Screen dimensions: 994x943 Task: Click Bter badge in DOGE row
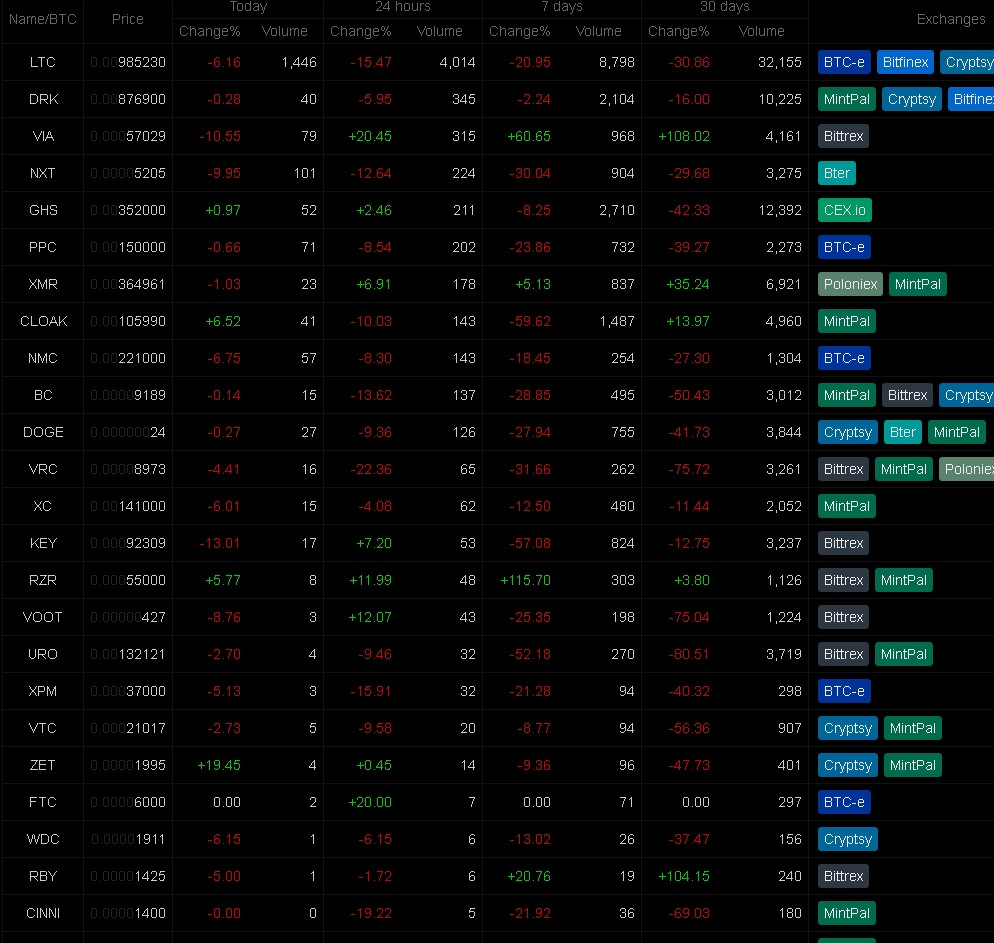tap(903, 432)
